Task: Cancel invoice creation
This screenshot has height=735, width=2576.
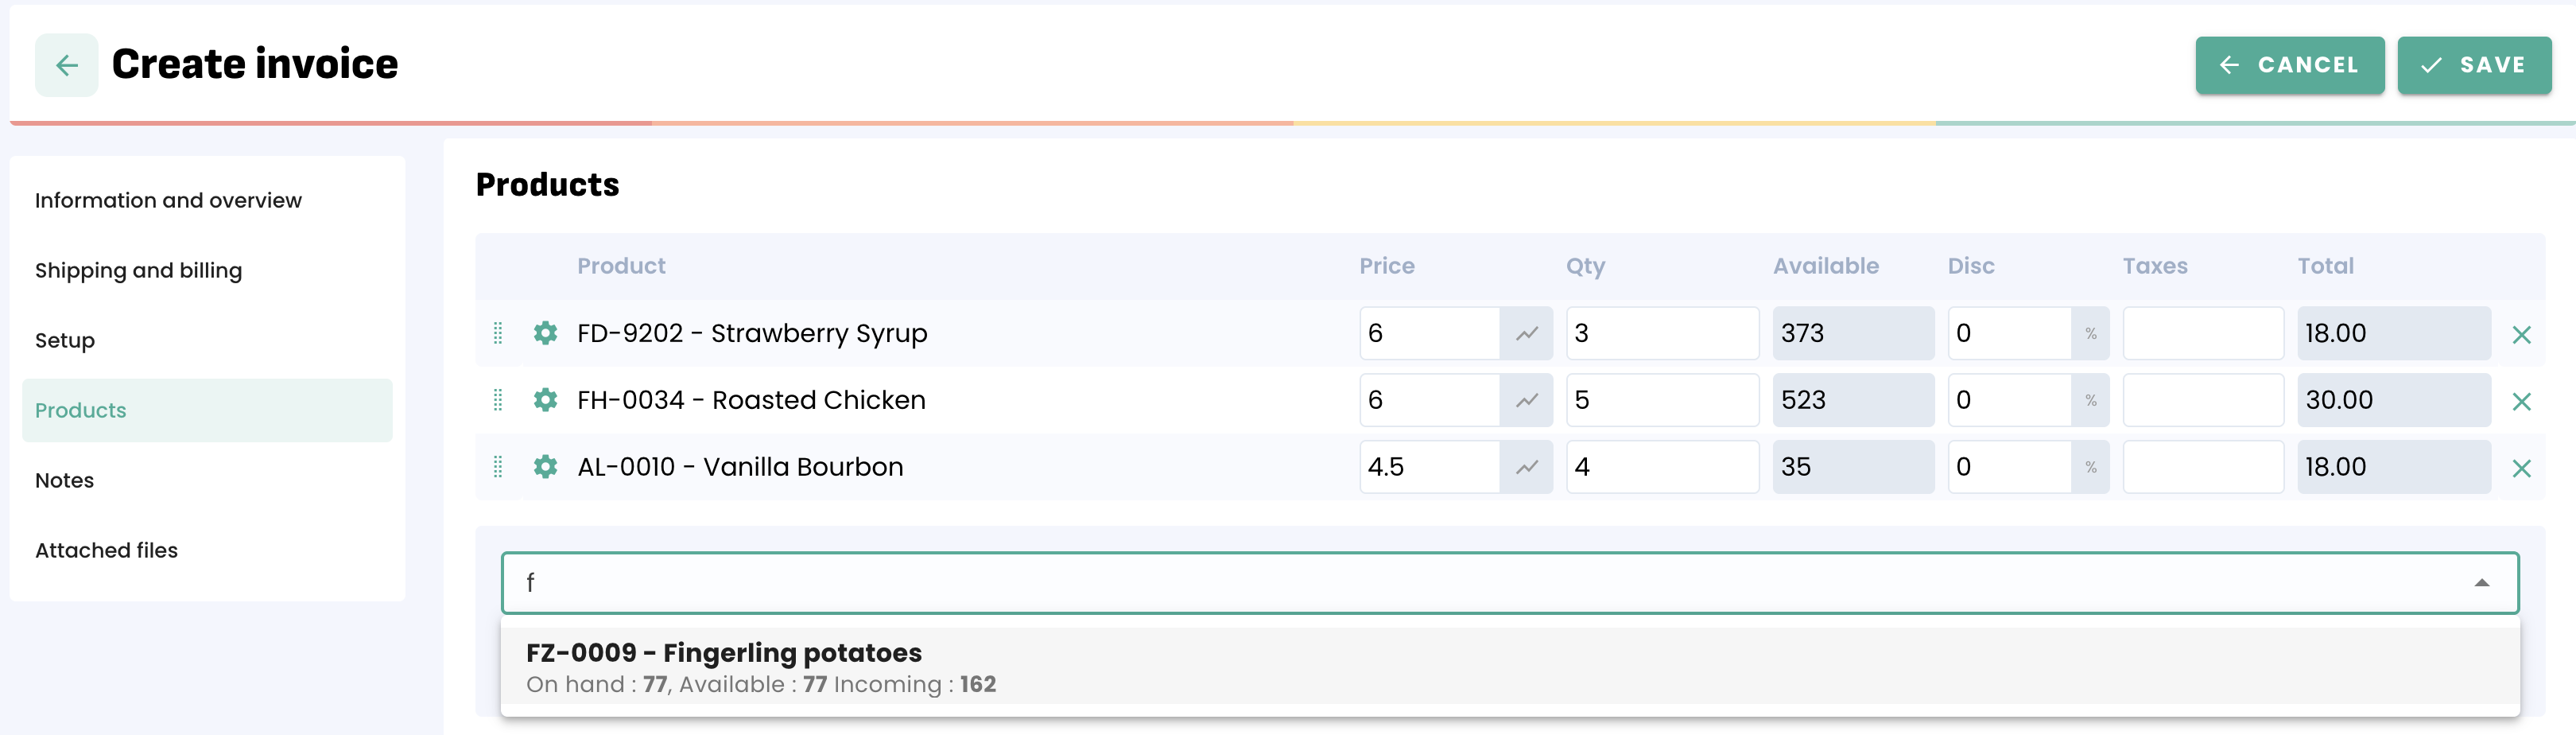Action: [2289, 65]
